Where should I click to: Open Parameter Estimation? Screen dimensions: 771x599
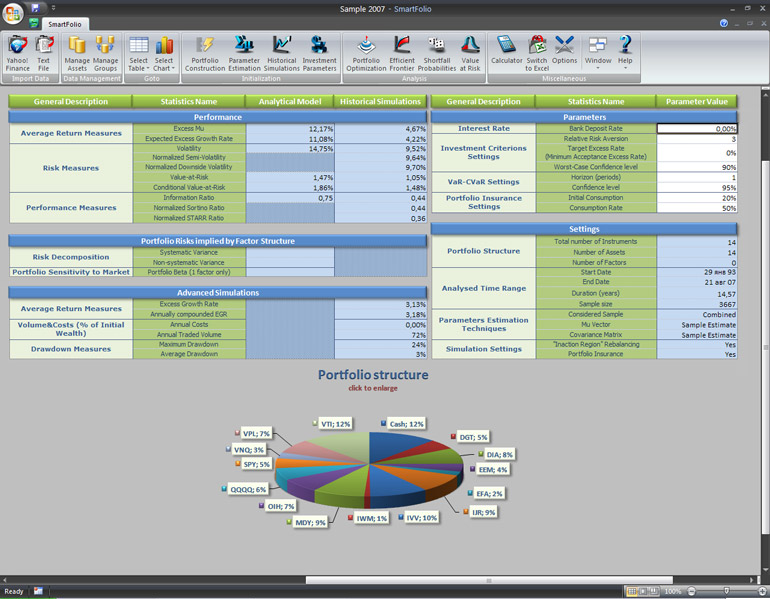click(244, 54)
